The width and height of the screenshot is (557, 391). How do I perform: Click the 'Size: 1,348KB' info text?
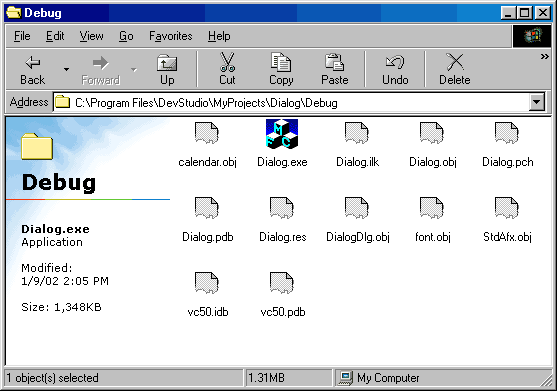pyautogui.click(x=61, y=307)
